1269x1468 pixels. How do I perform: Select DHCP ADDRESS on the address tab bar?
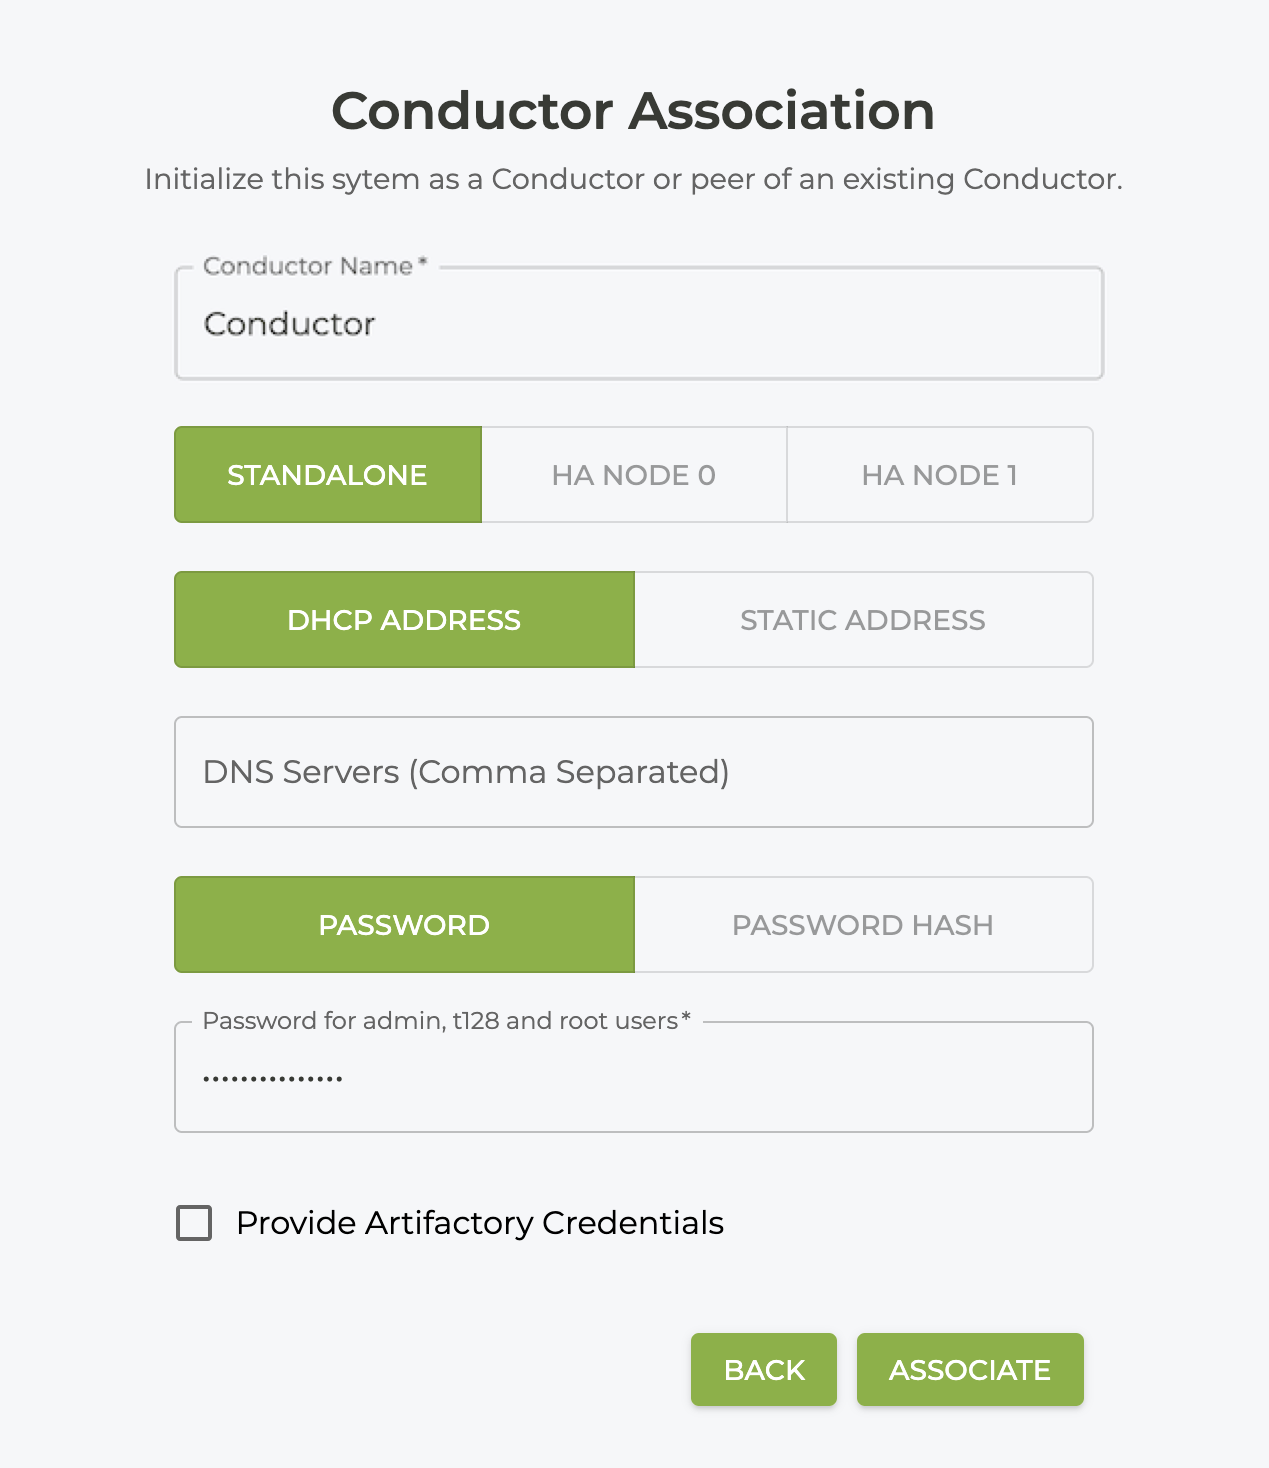(404, 619)
